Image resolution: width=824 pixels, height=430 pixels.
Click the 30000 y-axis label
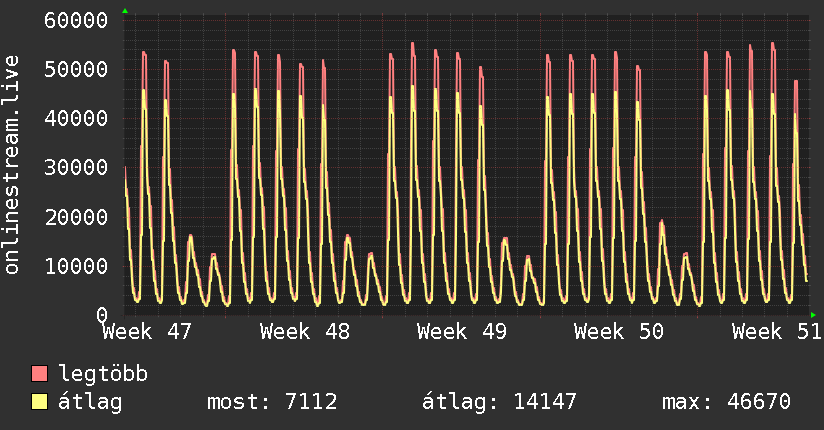pyautogui.click(x=76, y=168)
